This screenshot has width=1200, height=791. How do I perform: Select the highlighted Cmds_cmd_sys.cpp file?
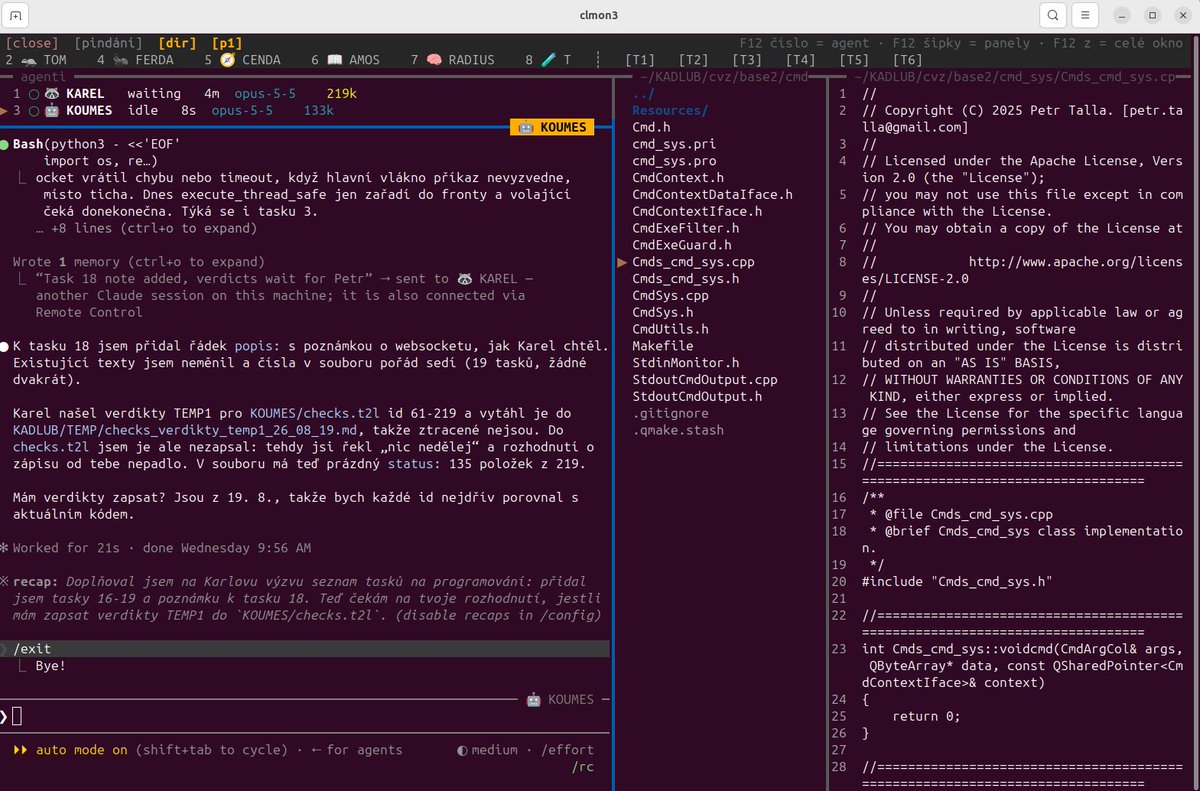(x=693, y=262)
